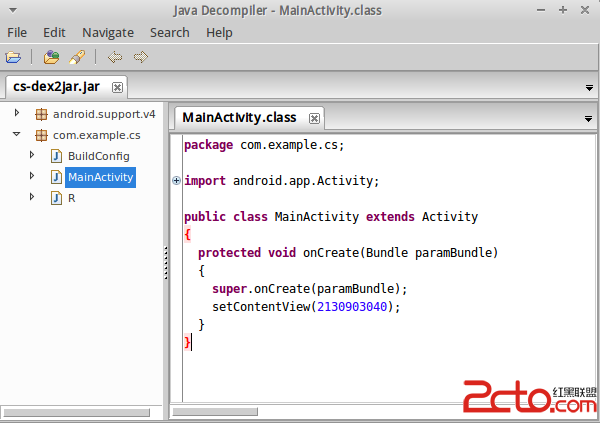Maximize the Java Decompiler window
The image size is (600, 423).
point(562,10)
